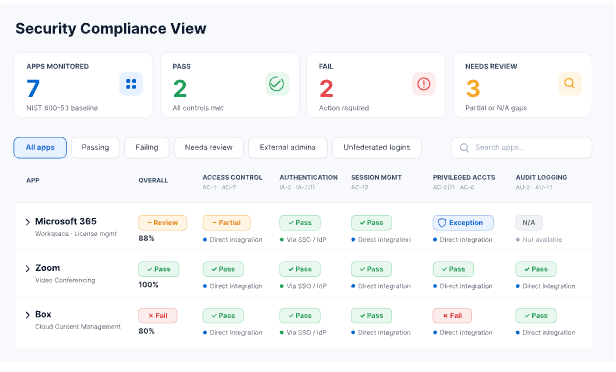Screen dimensions: 616x372
Task: Click Box privileged accounts Fail badge
Action: 452,316
